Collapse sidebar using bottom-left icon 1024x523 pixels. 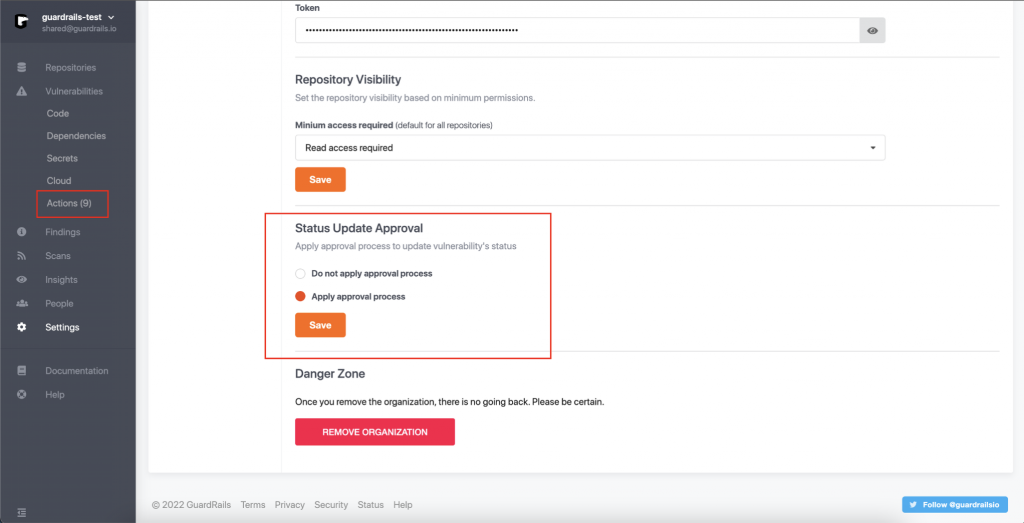(22, 512)
